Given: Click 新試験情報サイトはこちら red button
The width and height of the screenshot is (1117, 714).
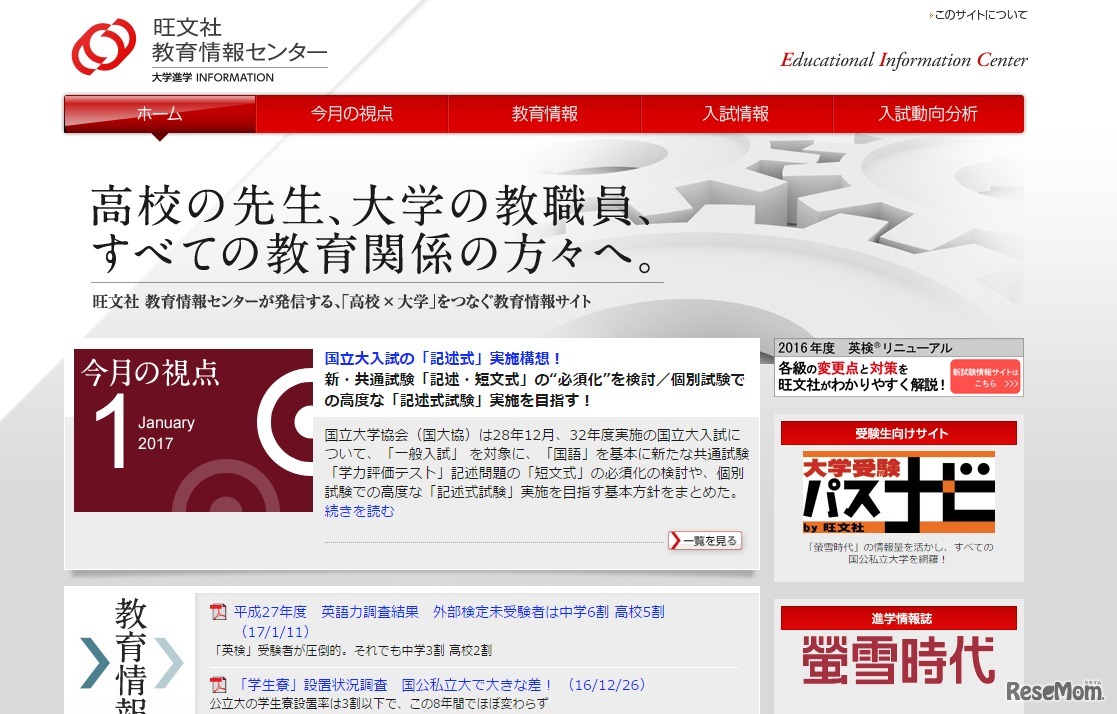Looking at the screenshot, I should coord(986,377).
